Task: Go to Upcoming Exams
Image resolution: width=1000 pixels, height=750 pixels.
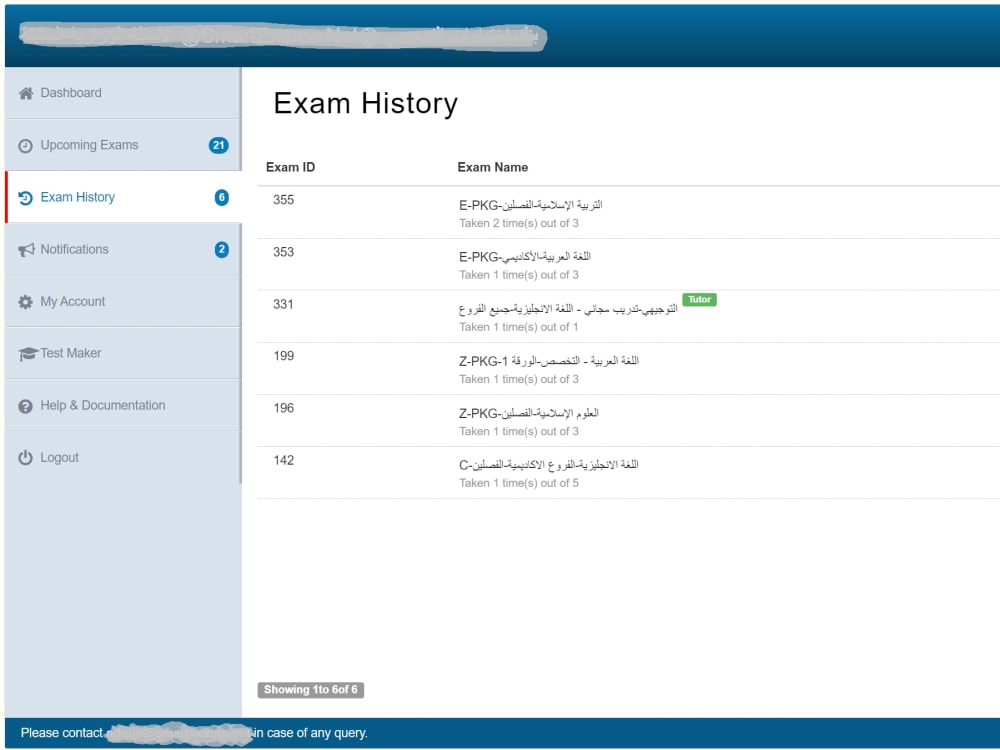Action: pyautogui.click(x=122, y=145)
